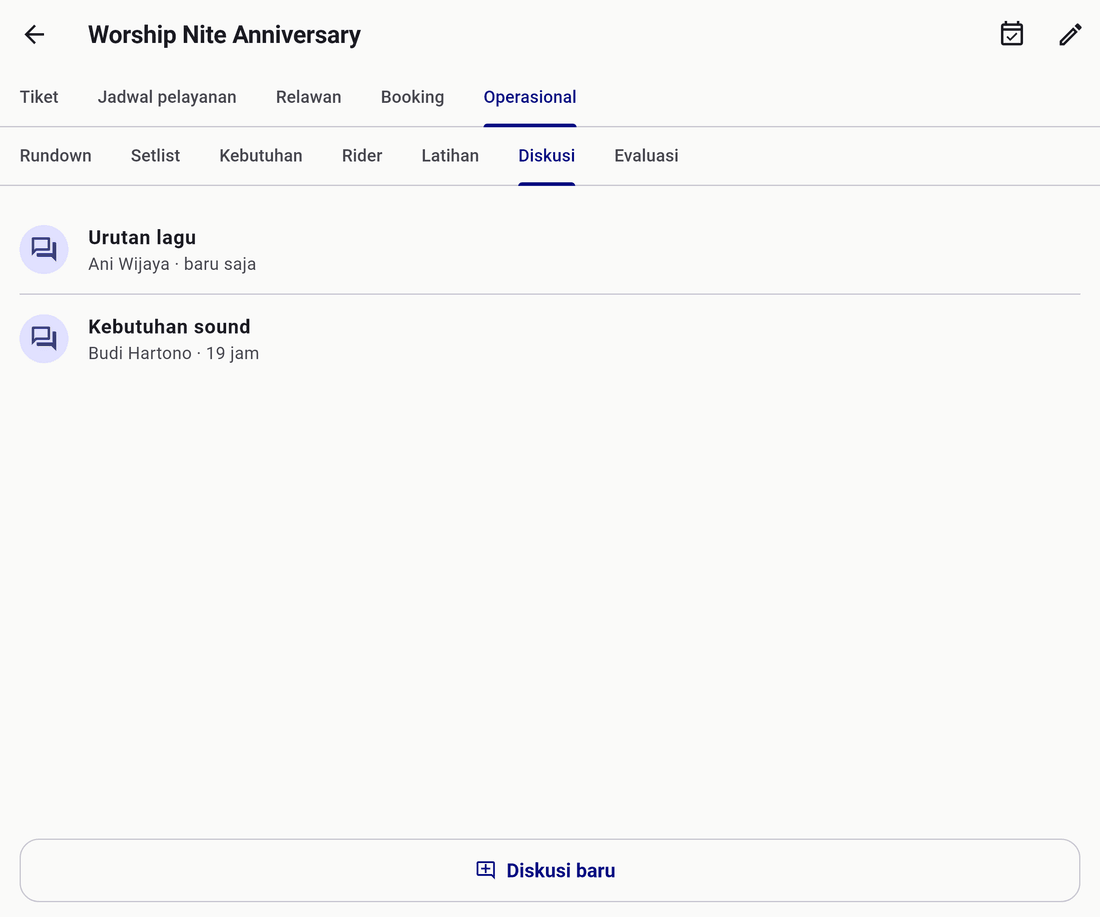Start a new discussion with Diskusi baru
The image size is (1100, 917).
point(550,871)
